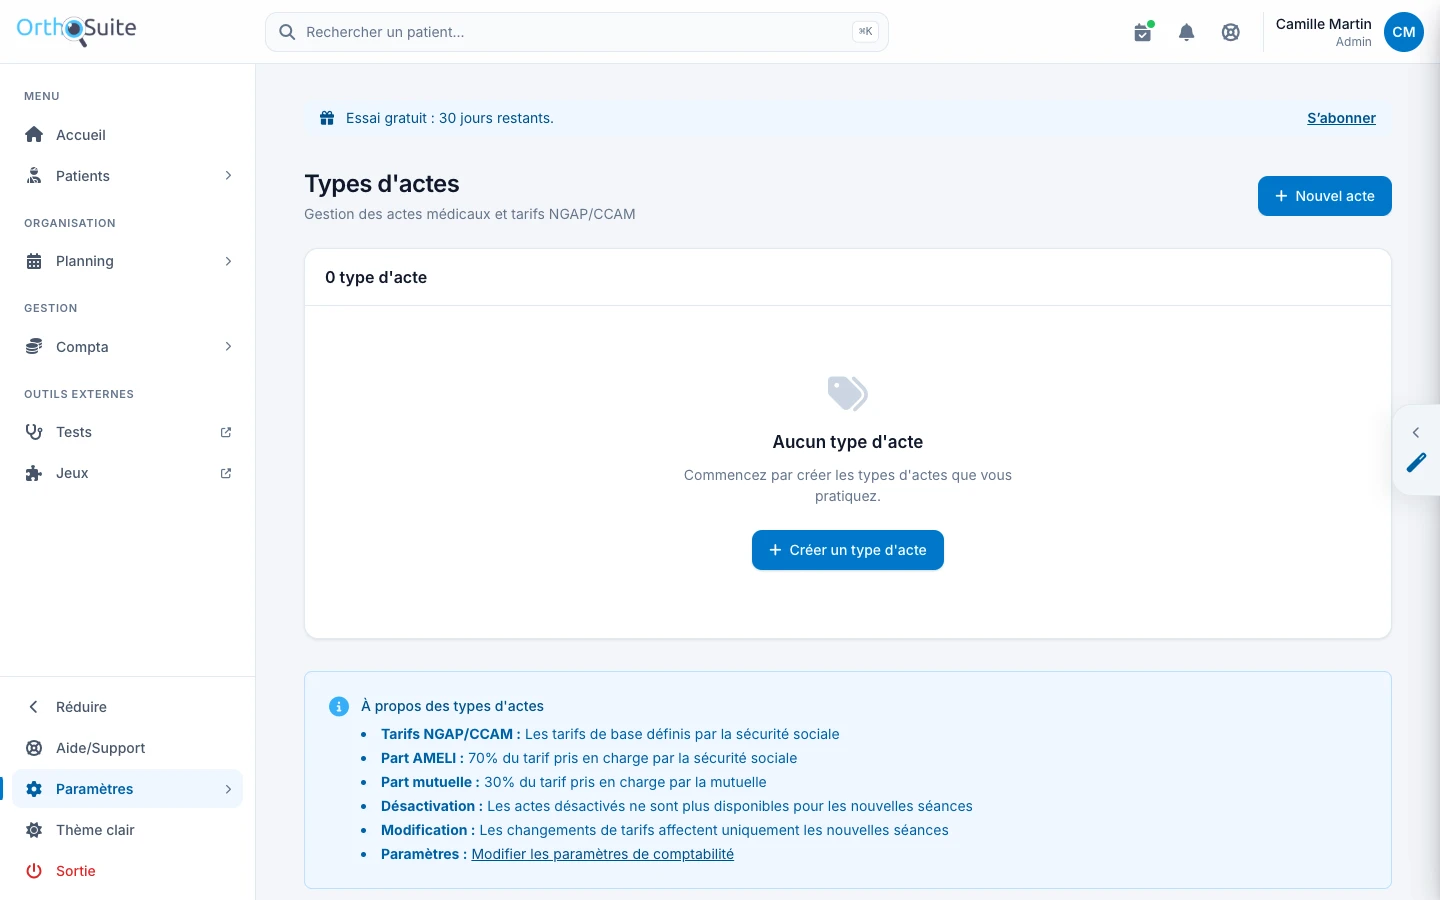Viewport: 1440px width, 900px height.
Task: Click the info icon near À propos
Action: point(339,706)
